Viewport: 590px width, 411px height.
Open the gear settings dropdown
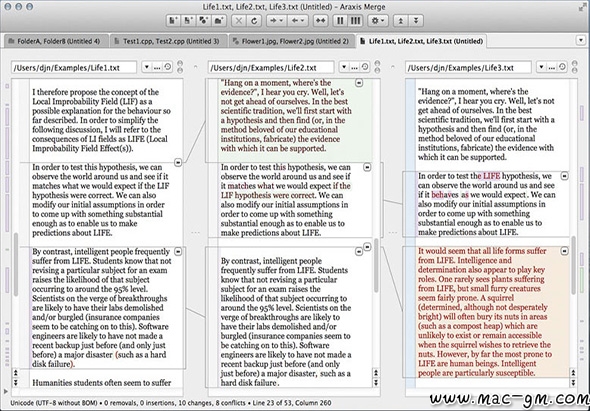point(377,21)
